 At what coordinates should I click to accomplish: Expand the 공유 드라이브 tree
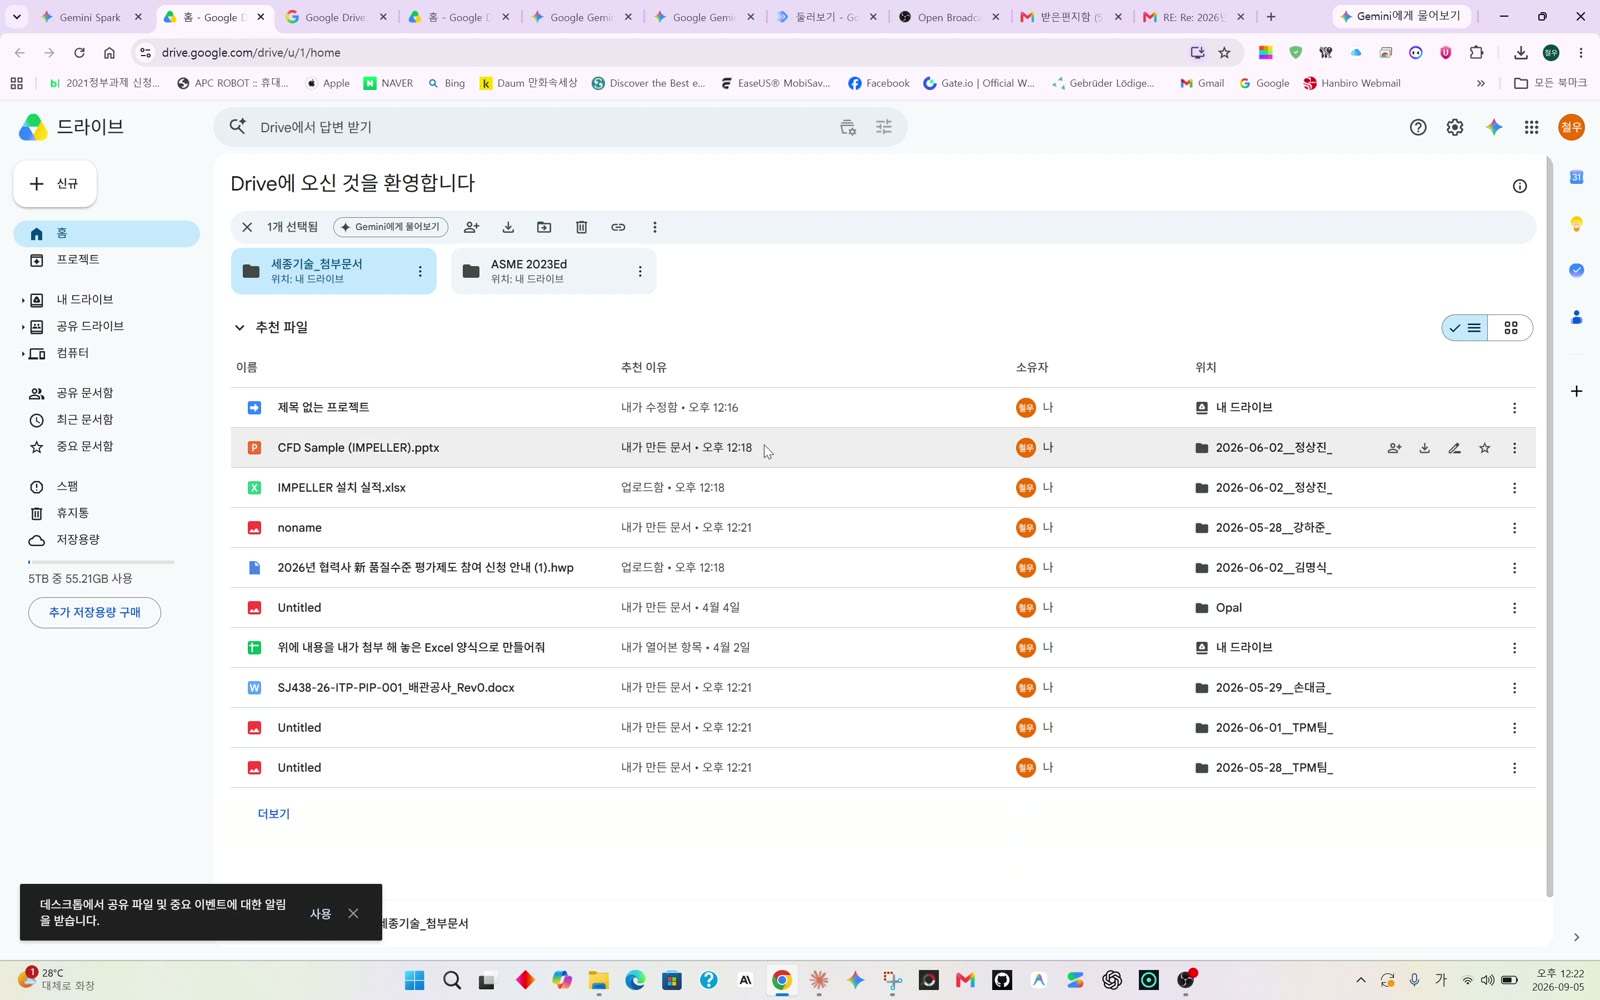(x=23, y=327)
